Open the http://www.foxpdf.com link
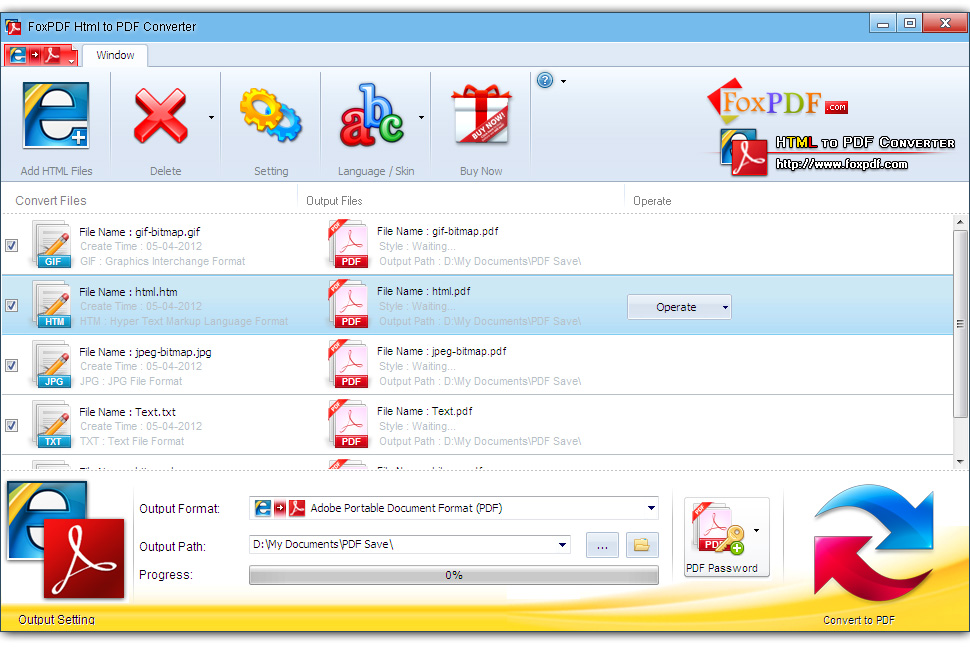 841,164
